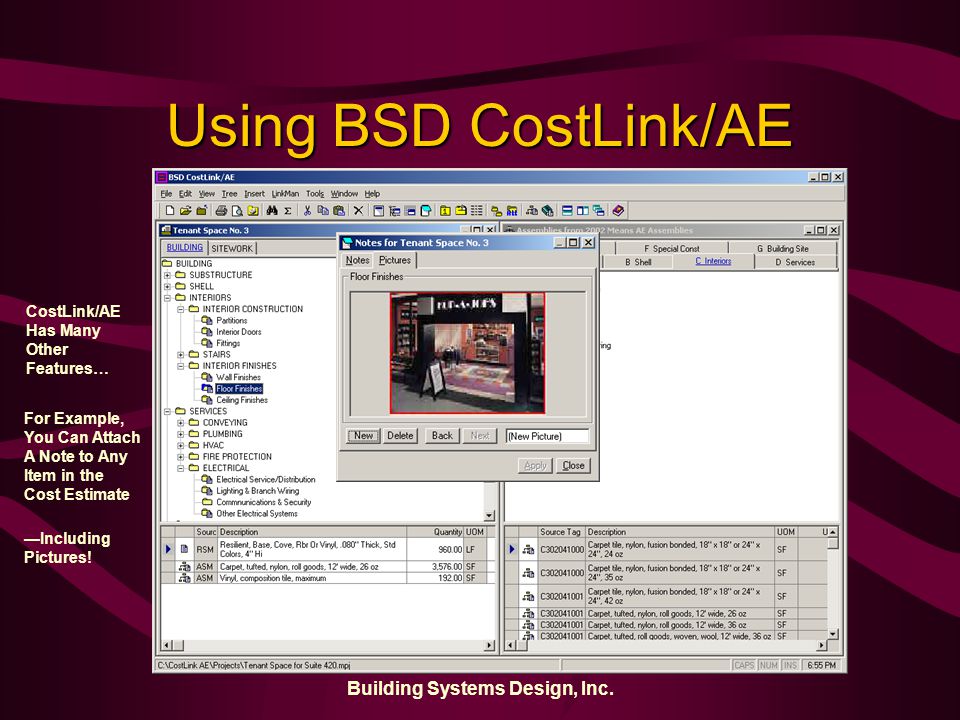
Task: Collapse the INTERIOR FINISHES node
Action: coord(181,366)
